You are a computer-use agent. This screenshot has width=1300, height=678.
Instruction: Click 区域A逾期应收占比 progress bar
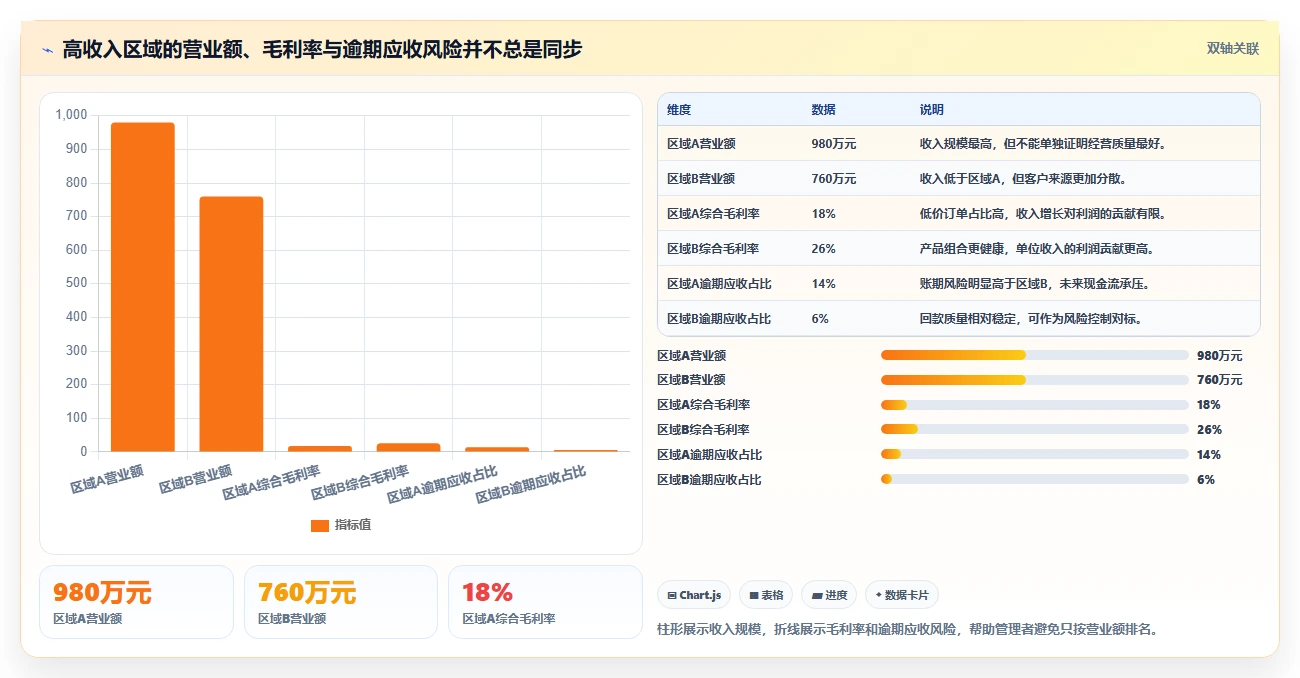point(1034,455)
